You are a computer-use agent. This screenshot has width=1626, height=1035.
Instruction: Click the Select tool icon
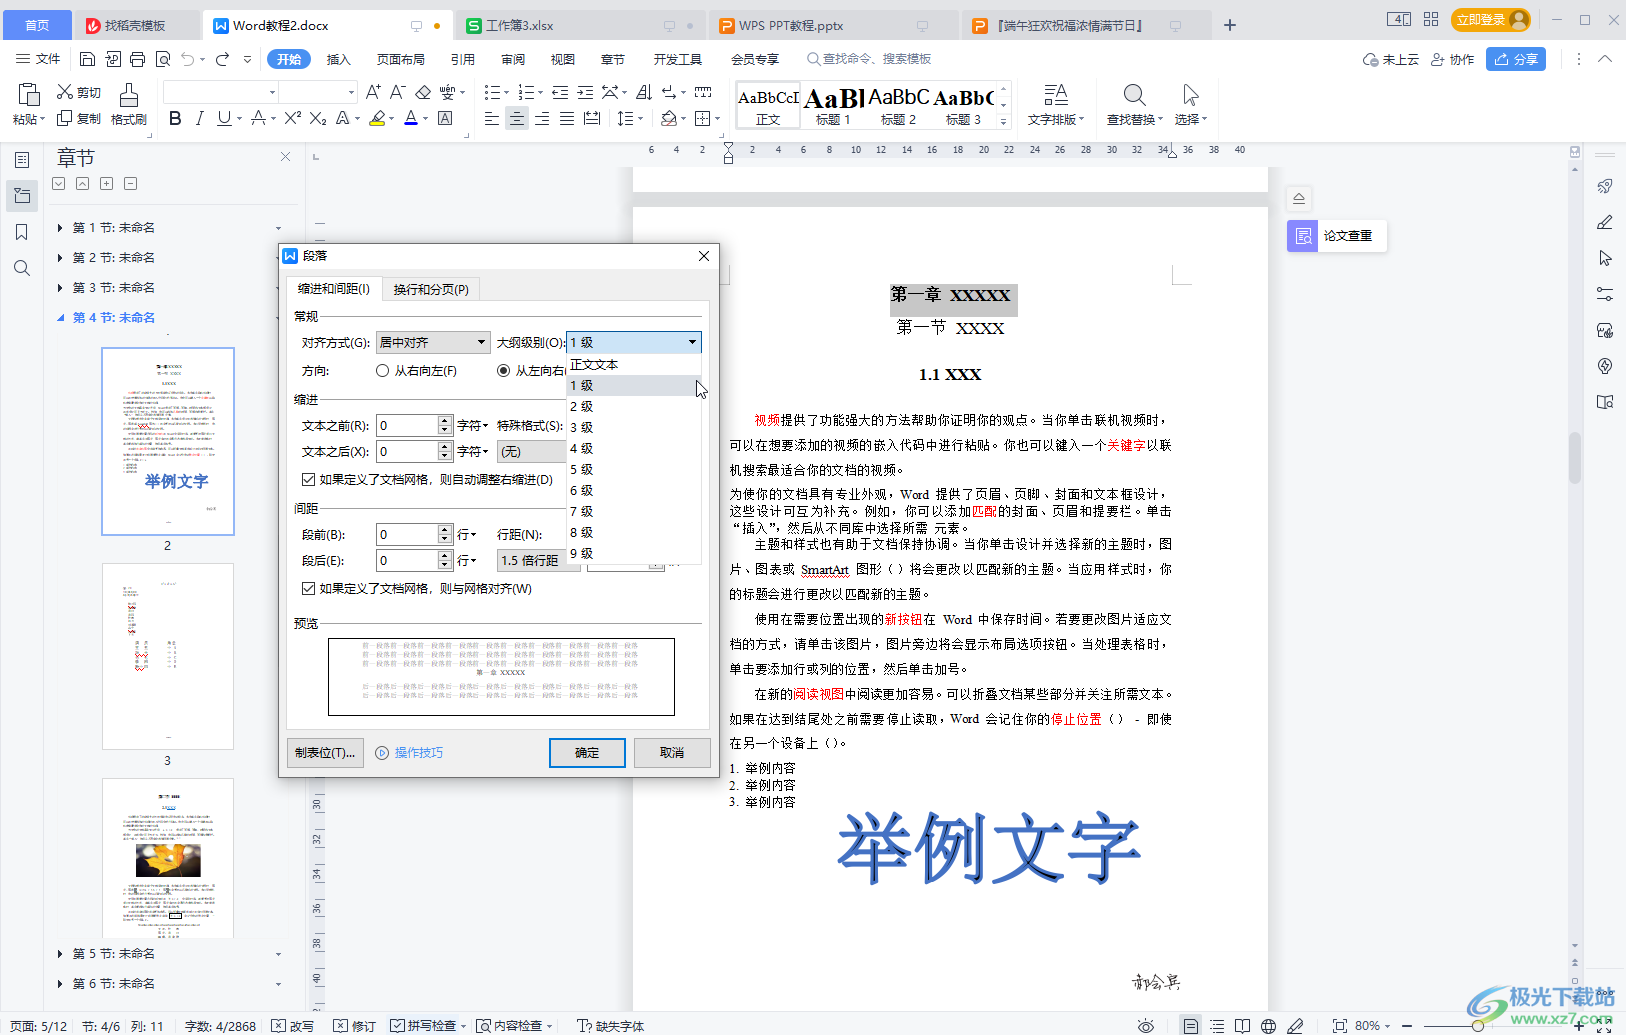1190,103
